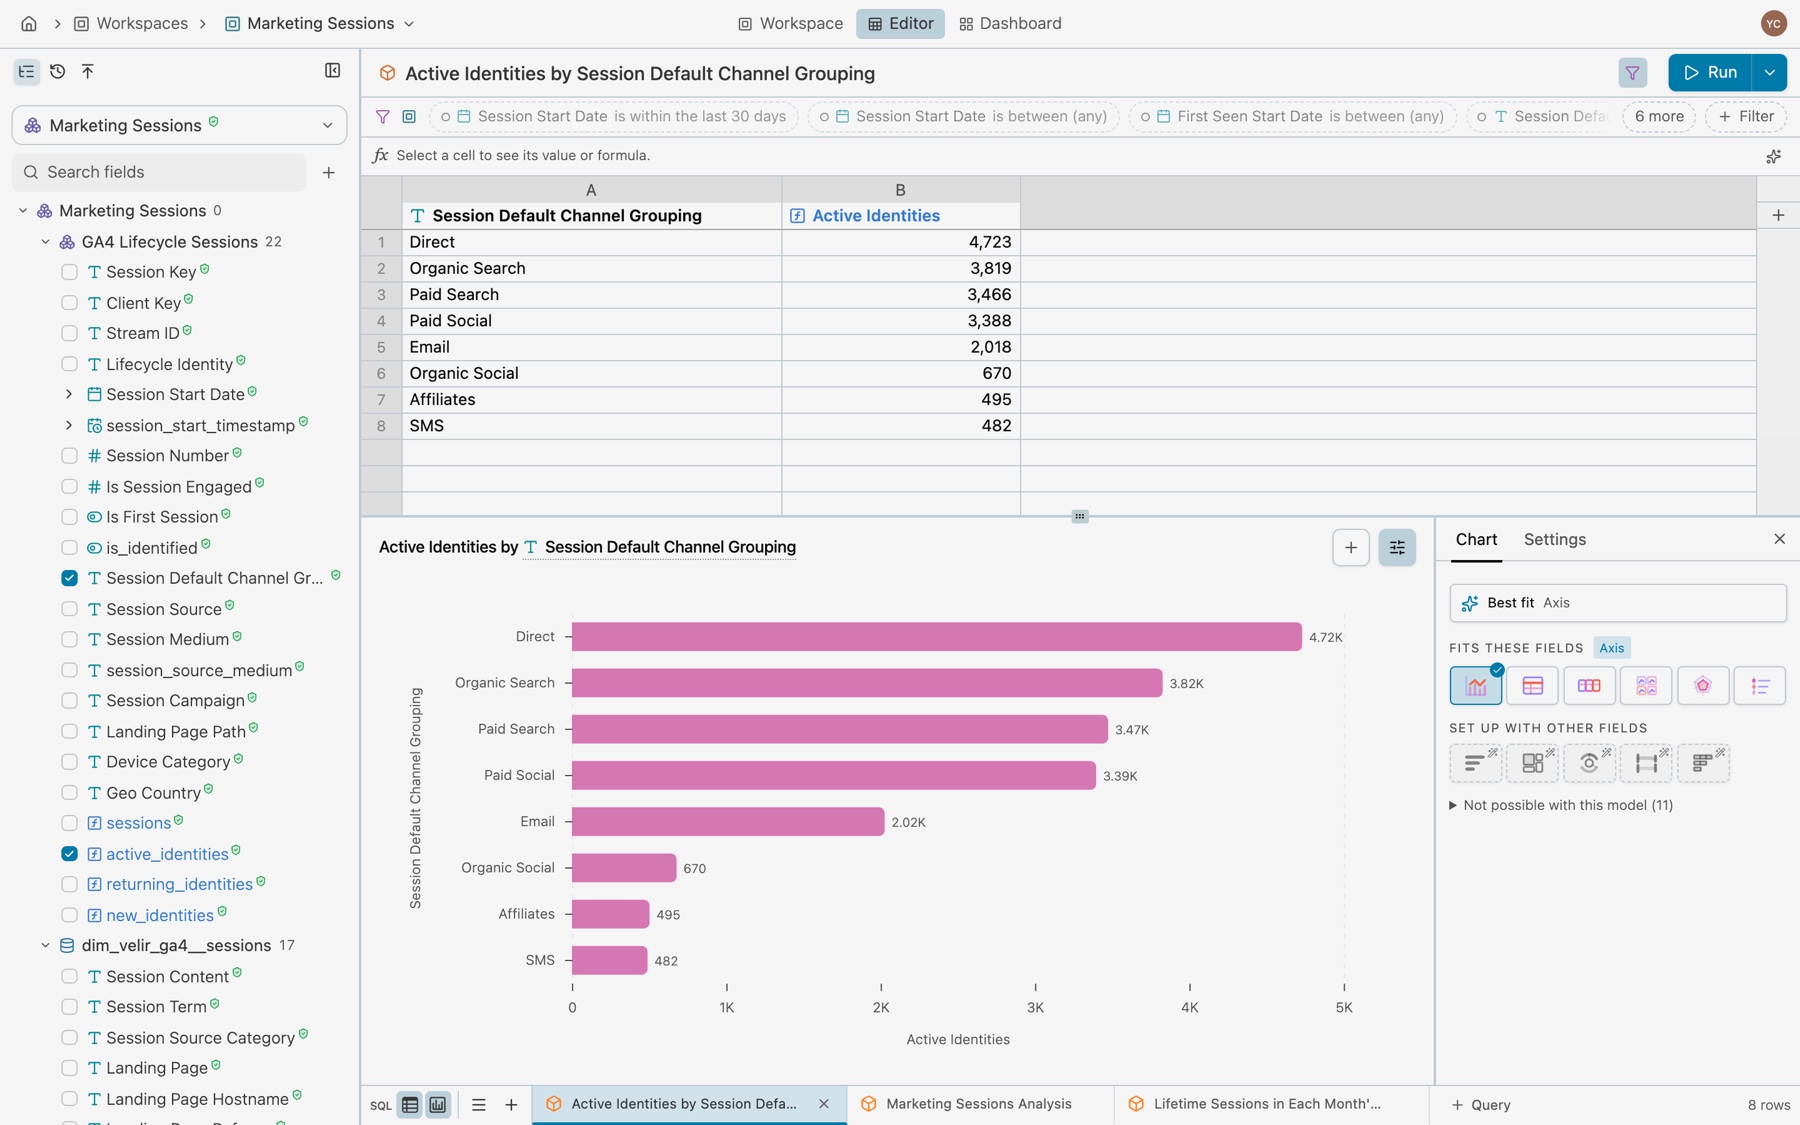Show the 6 more filters
This screenshot has height=1125, width=1800.
pyautogui.click(x=1659, y=116)
